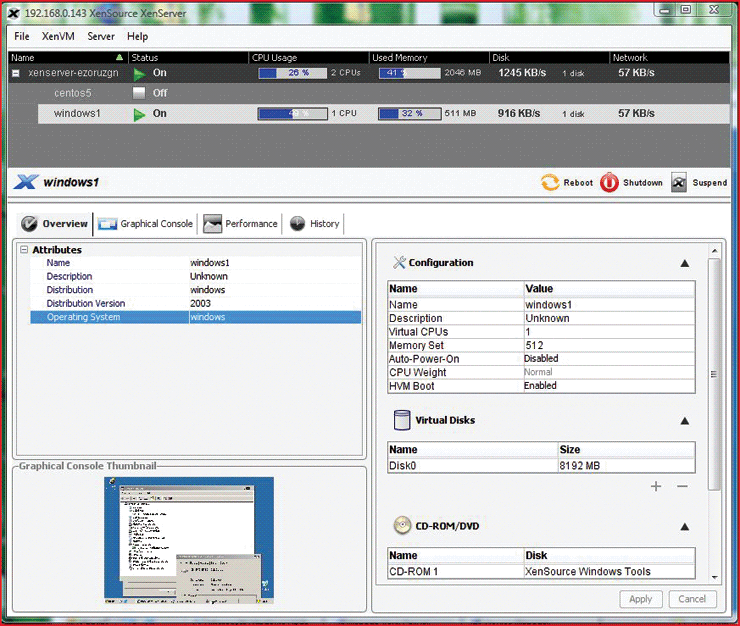Select the windows1 VM row
The image size is (740, 626).
tap(384, 114)
